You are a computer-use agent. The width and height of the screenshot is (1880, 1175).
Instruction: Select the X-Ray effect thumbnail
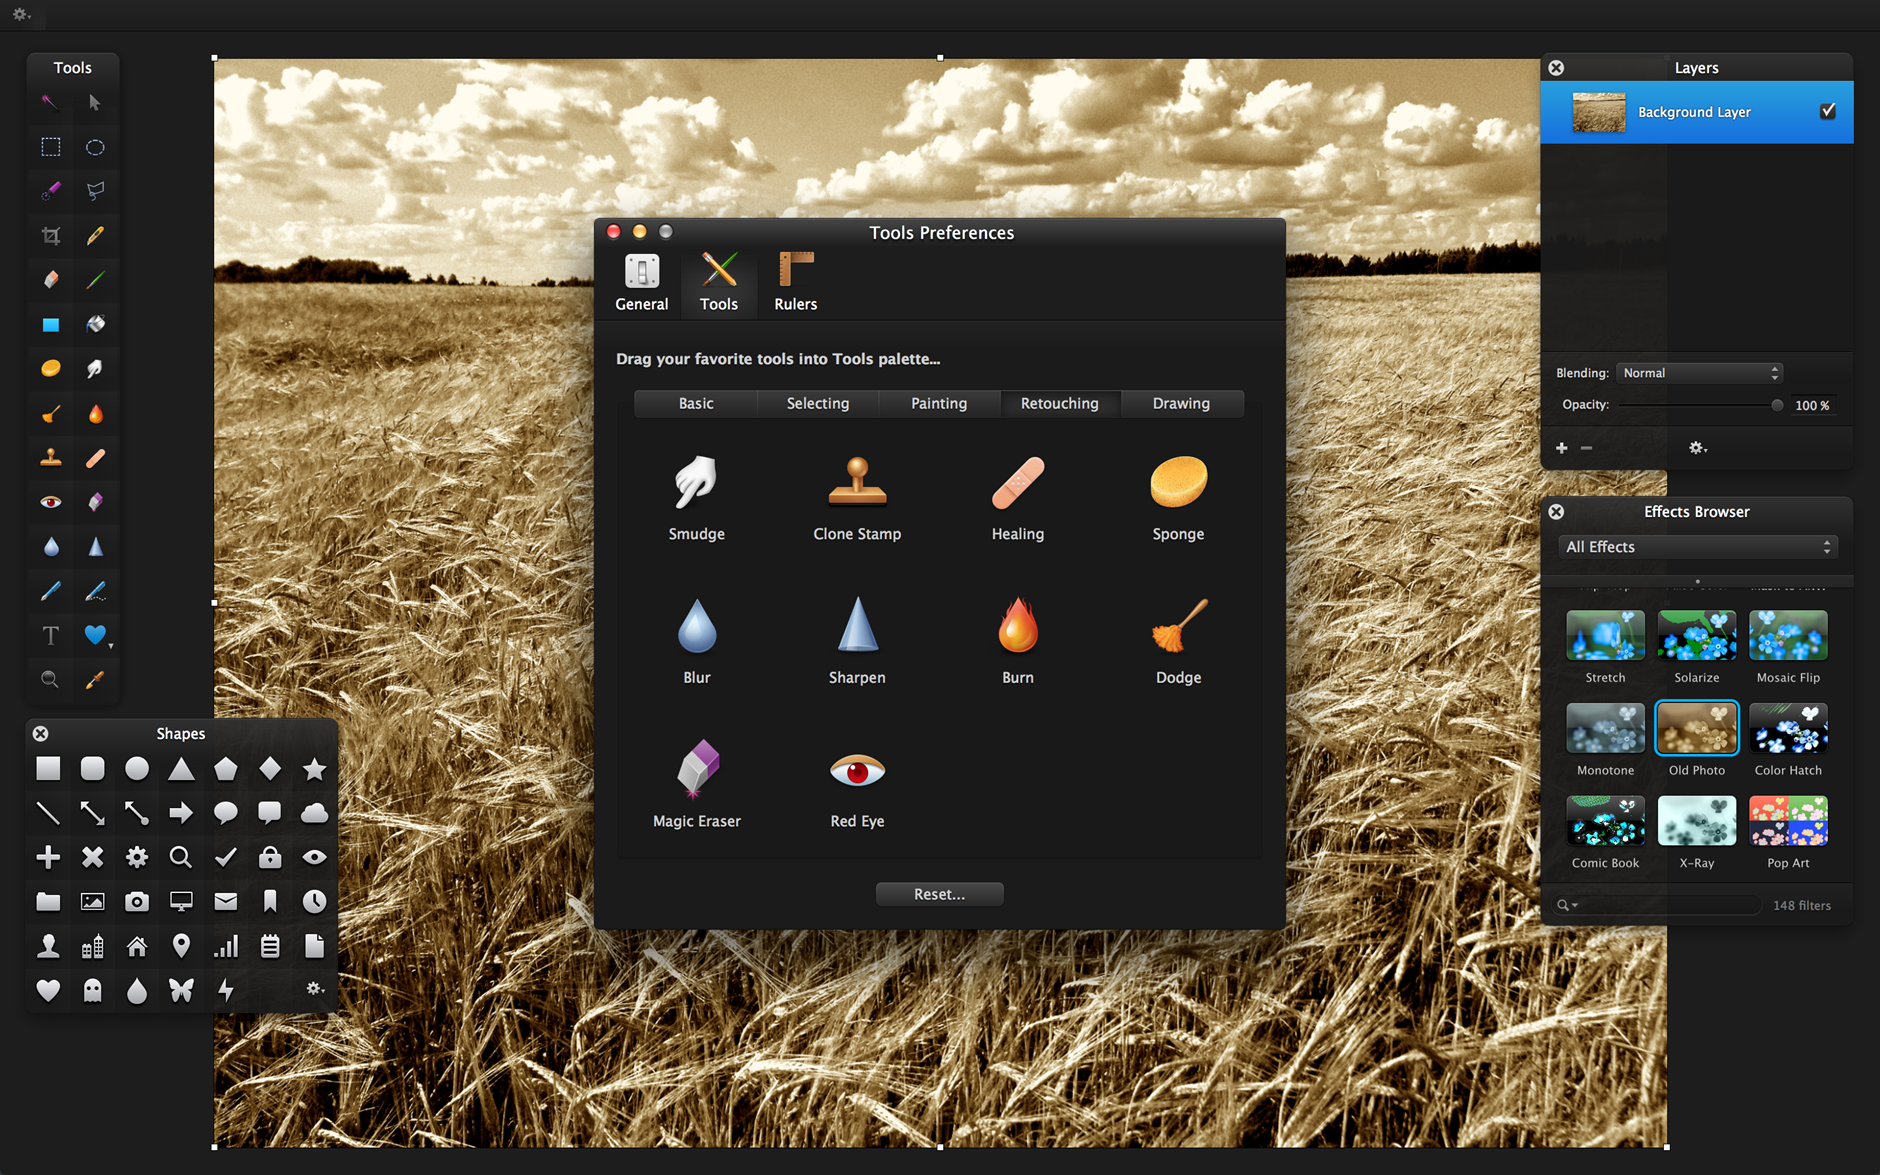1697,821
